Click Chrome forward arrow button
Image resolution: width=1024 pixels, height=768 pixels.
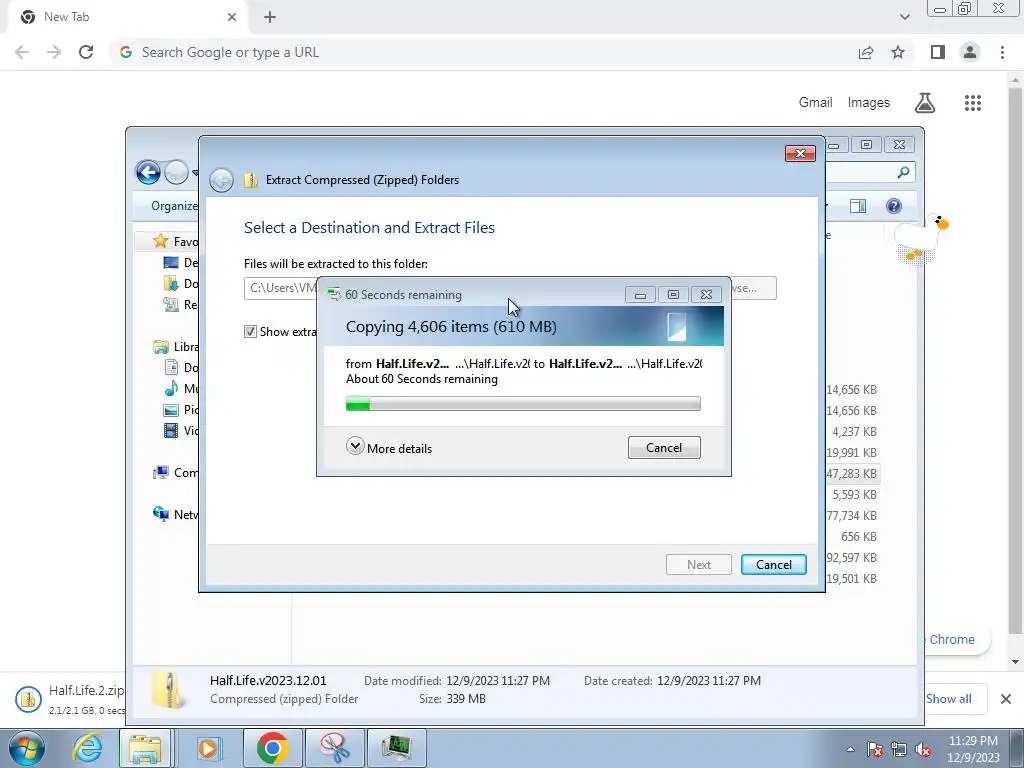click(54, 52)
